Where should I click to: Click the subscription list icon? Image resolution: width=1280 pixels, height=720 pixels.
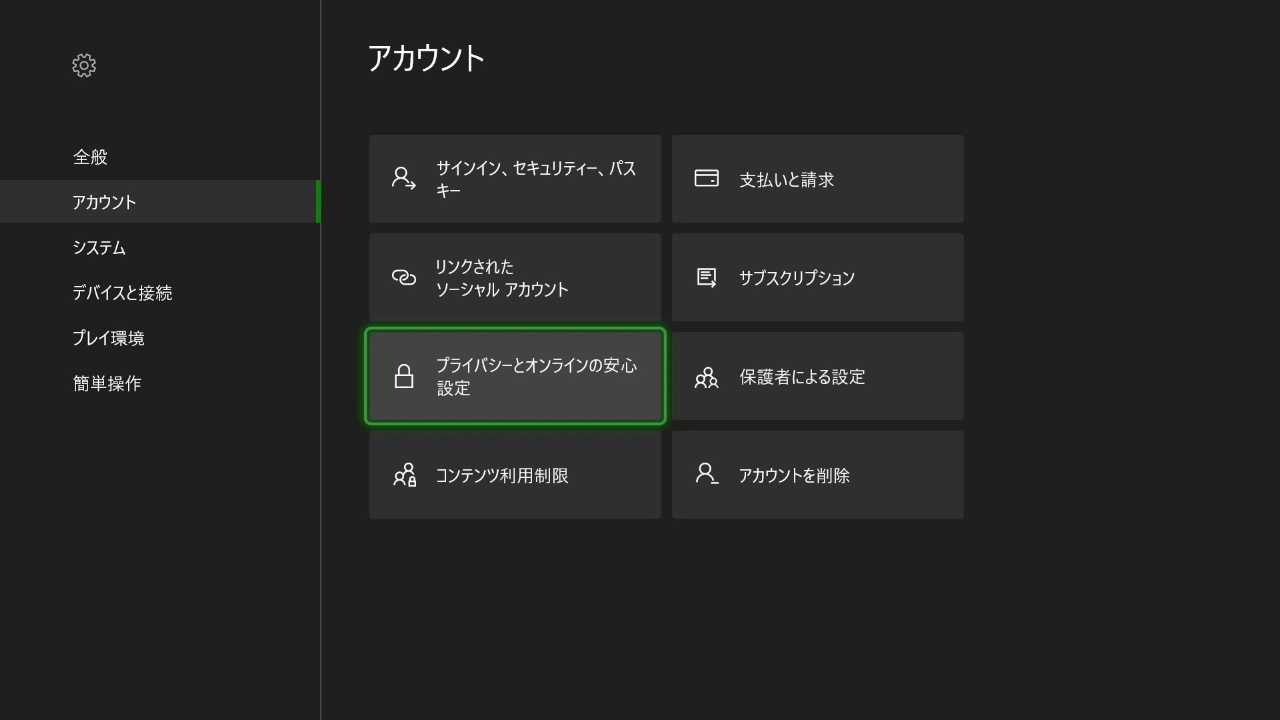coord(706,277)
